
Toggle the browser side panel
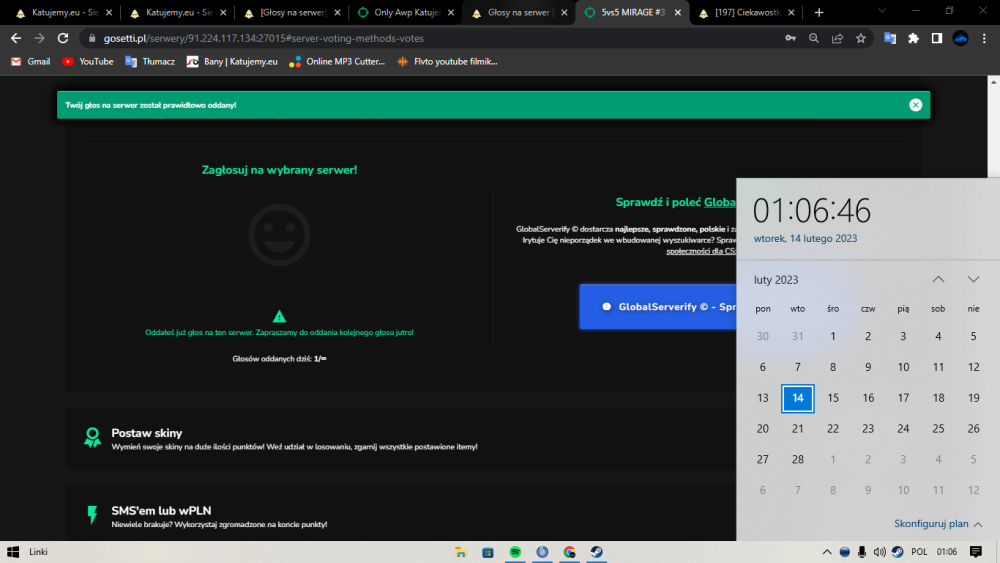pyautogui.click(x=937, y=38)
